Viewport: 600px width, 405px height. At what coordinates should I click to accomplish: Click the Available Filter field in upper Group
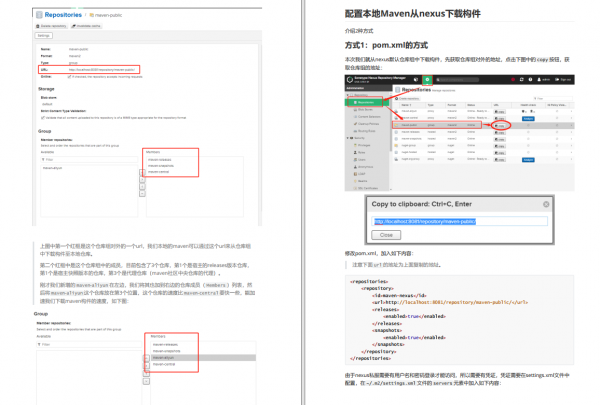pyautogui.click(x=89, y=159)
